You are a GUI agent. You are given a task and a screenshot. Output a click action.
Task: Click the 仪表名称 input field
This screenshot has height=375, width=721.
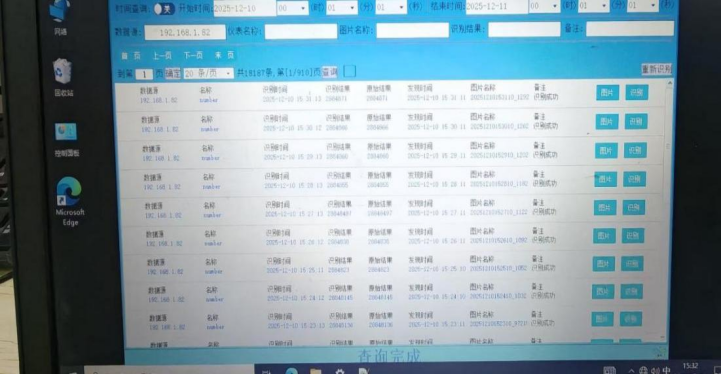pos(301,31)
